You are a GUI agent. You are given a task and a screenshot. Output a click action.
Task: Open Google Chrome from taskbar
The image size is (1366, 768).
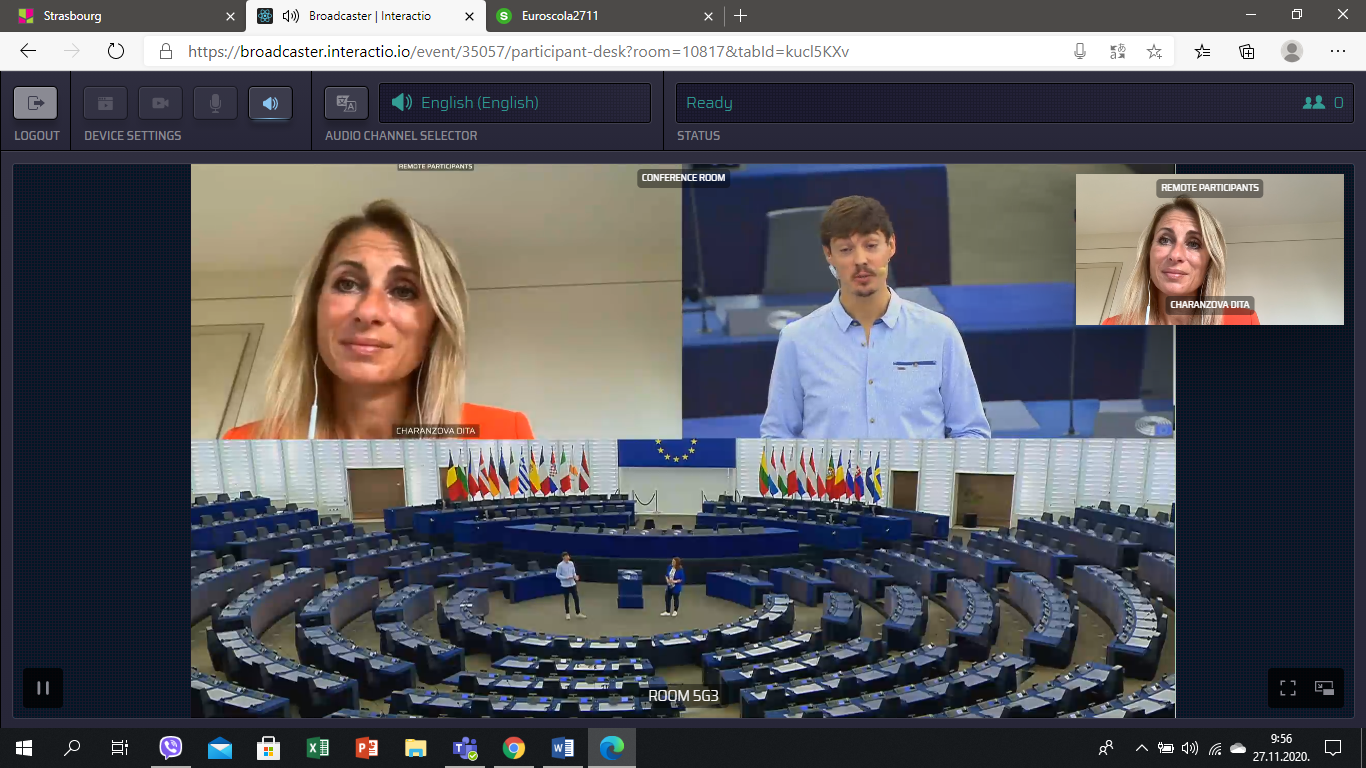(x=514, y=748)
